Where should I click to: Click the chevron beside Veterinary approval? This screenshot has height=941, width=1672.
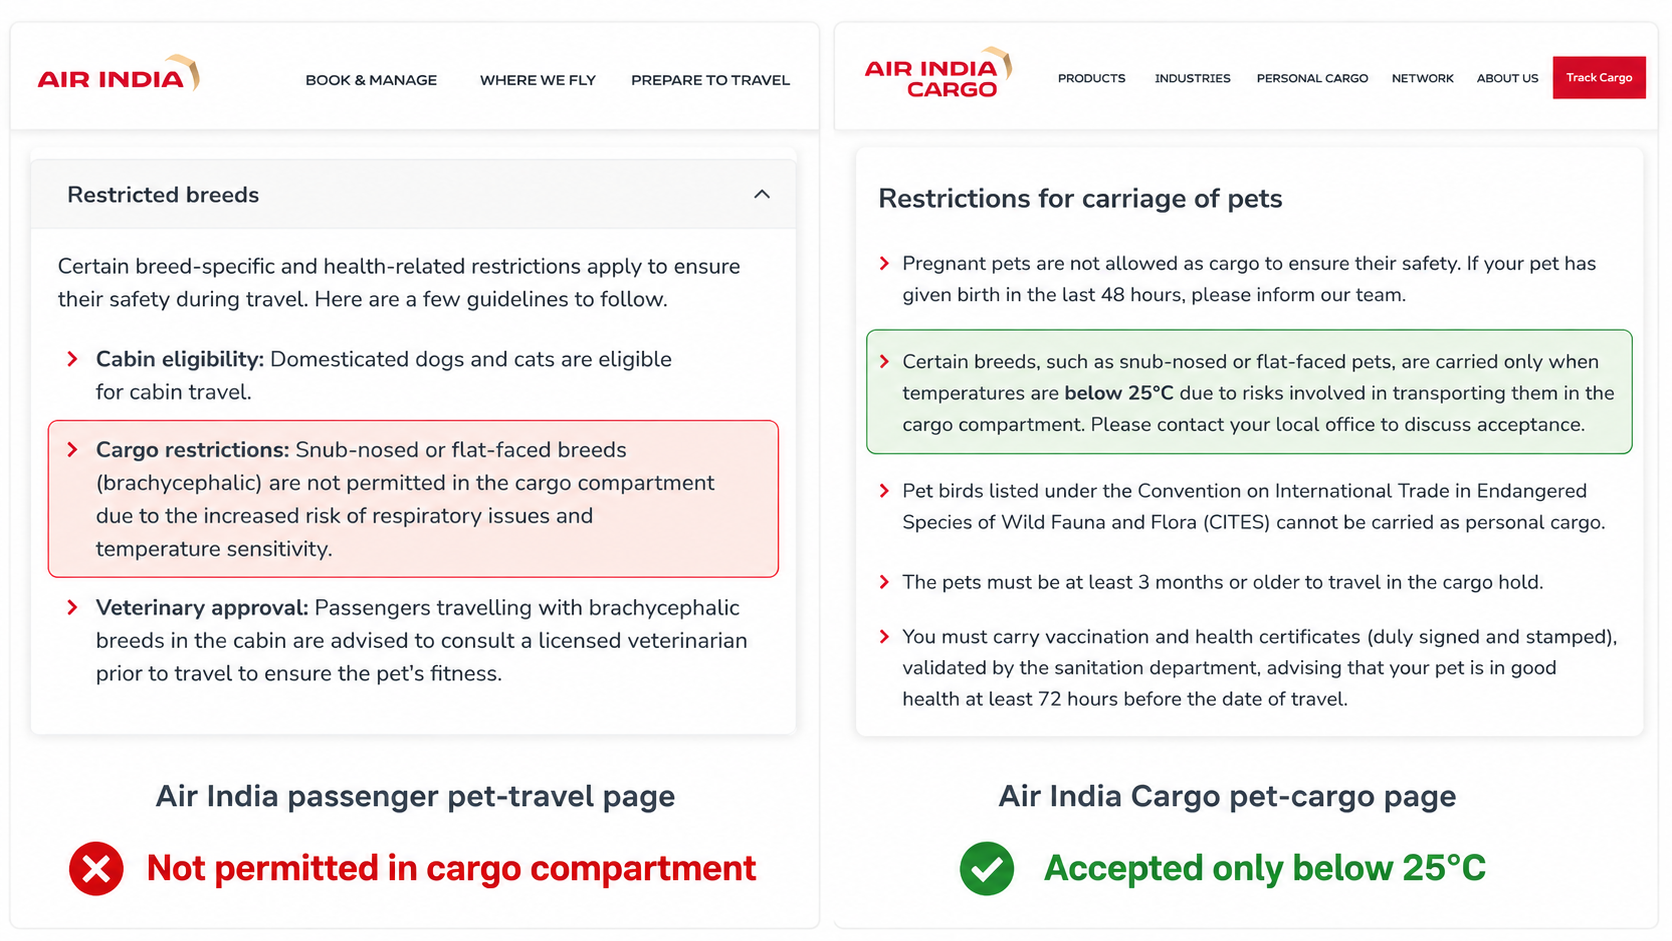(72, 607)
